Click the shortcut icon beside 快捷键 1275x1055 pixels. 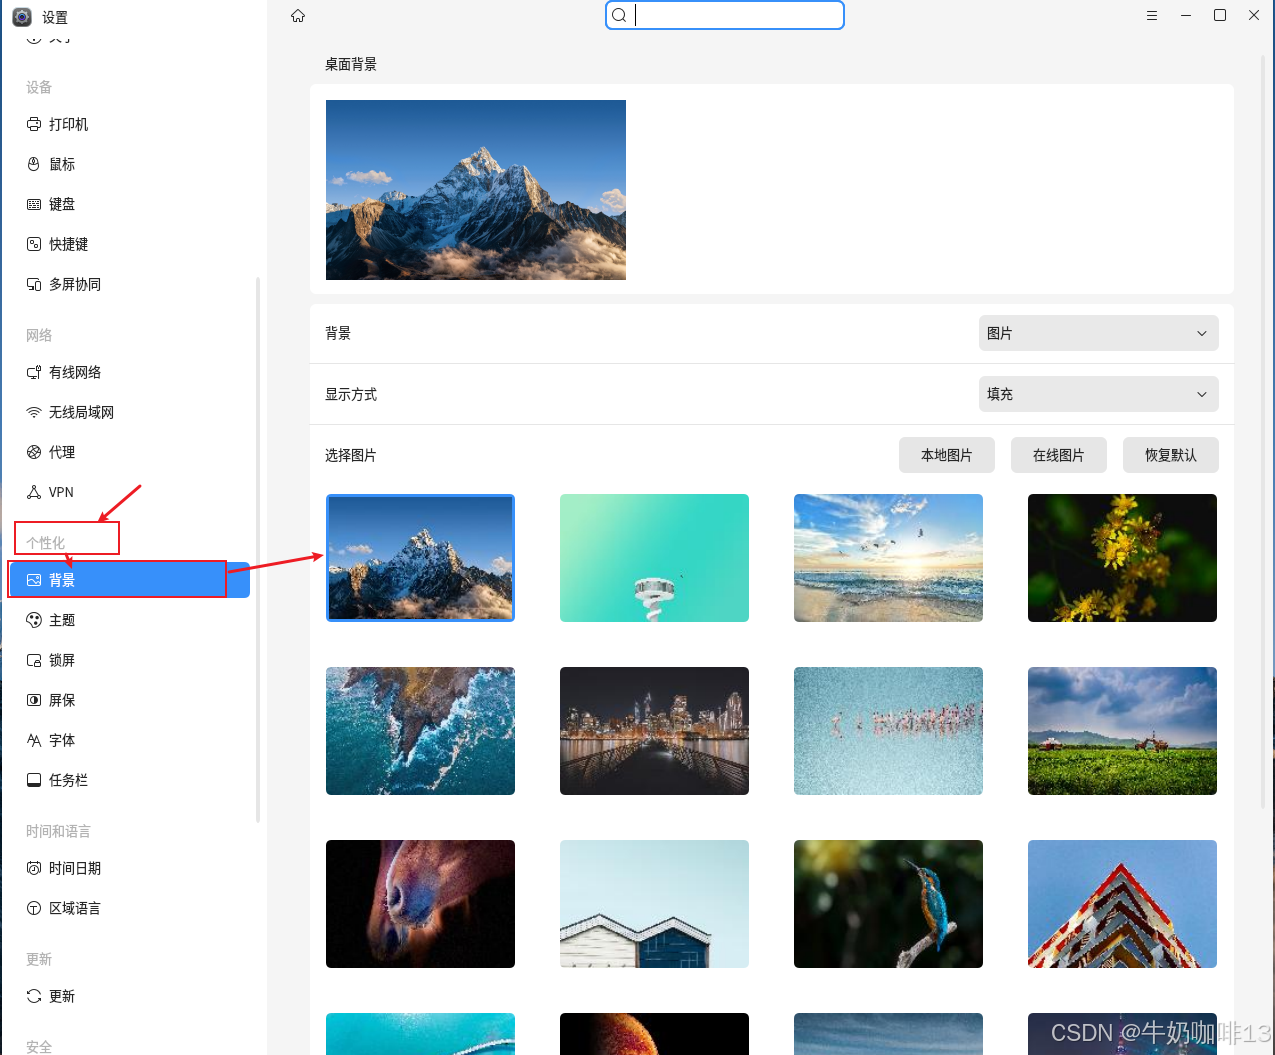34,244
